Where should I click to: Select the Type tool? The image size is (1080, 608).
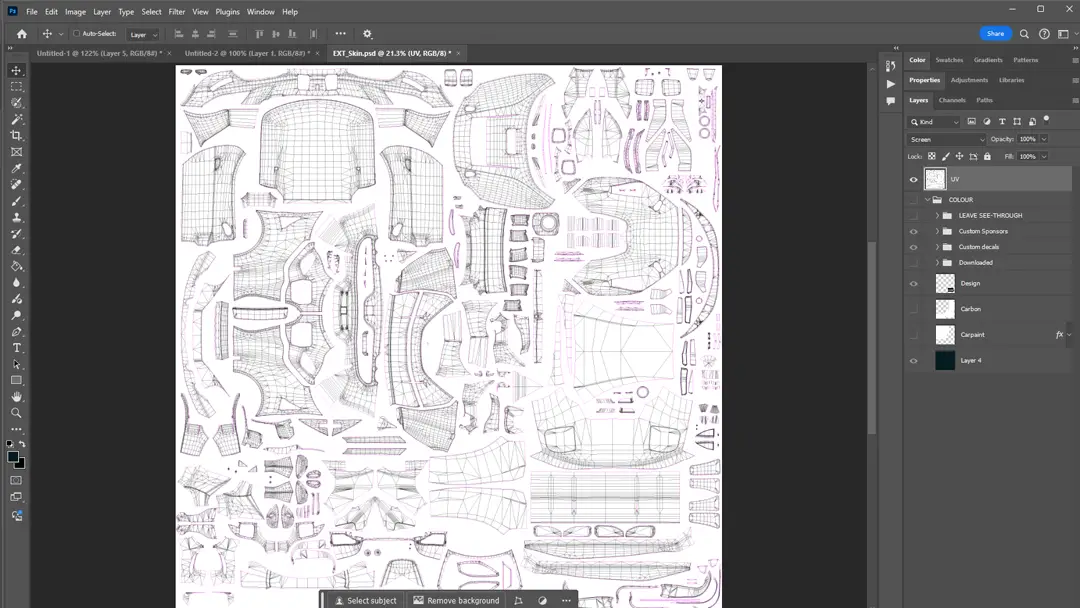[15, 348]
